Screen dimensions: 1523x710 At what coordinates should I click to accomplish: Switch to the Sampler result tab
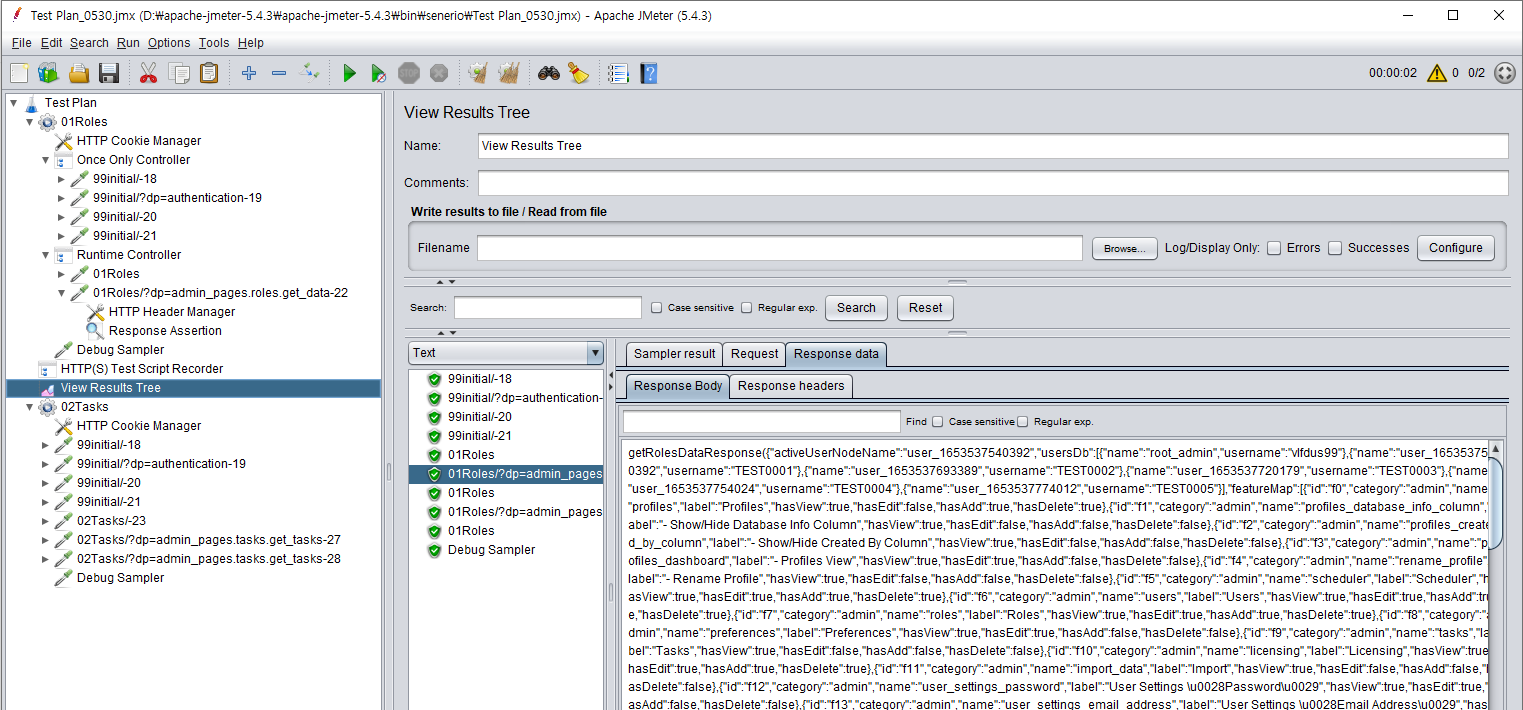click(x=675, y=354)
